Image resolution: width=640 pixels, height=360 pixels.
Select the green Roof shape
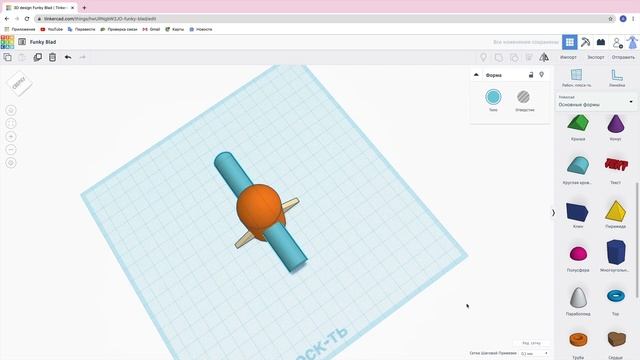click(x=578, y=123)
